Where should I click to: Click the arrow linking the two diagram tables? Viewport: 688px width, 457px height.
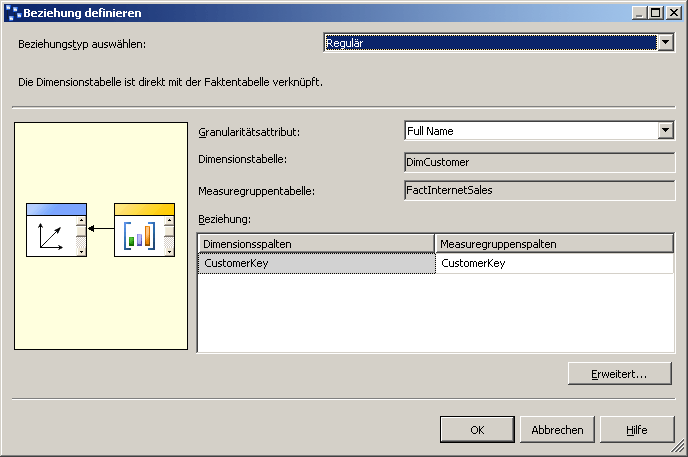click(101, 229)
